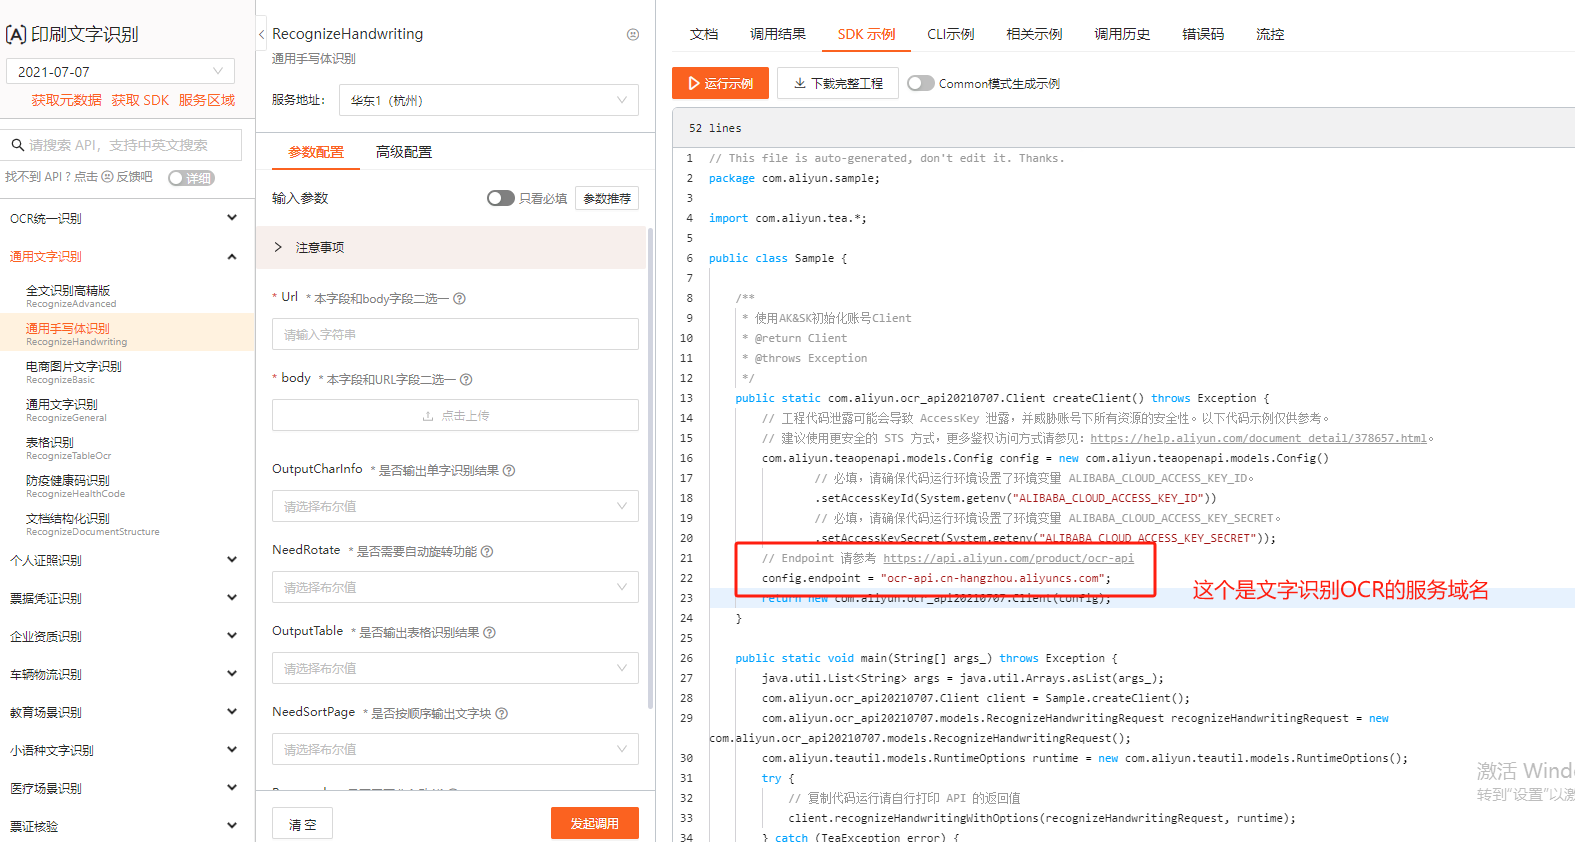1575x842 pixels.
Task: Click help icon next to OutputCharInfo
Action: point(509,470)
